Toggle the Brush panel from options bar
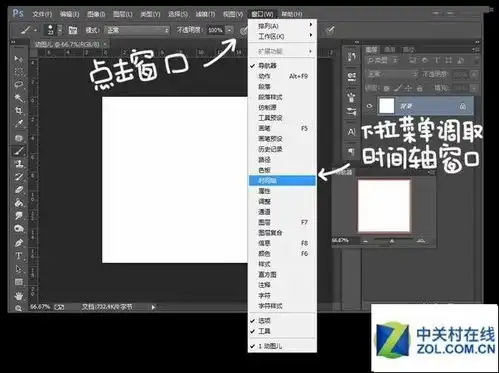Image resolution: width=499 pixels, height=373 pixels. pyautogui.click(x=73, y=30)
